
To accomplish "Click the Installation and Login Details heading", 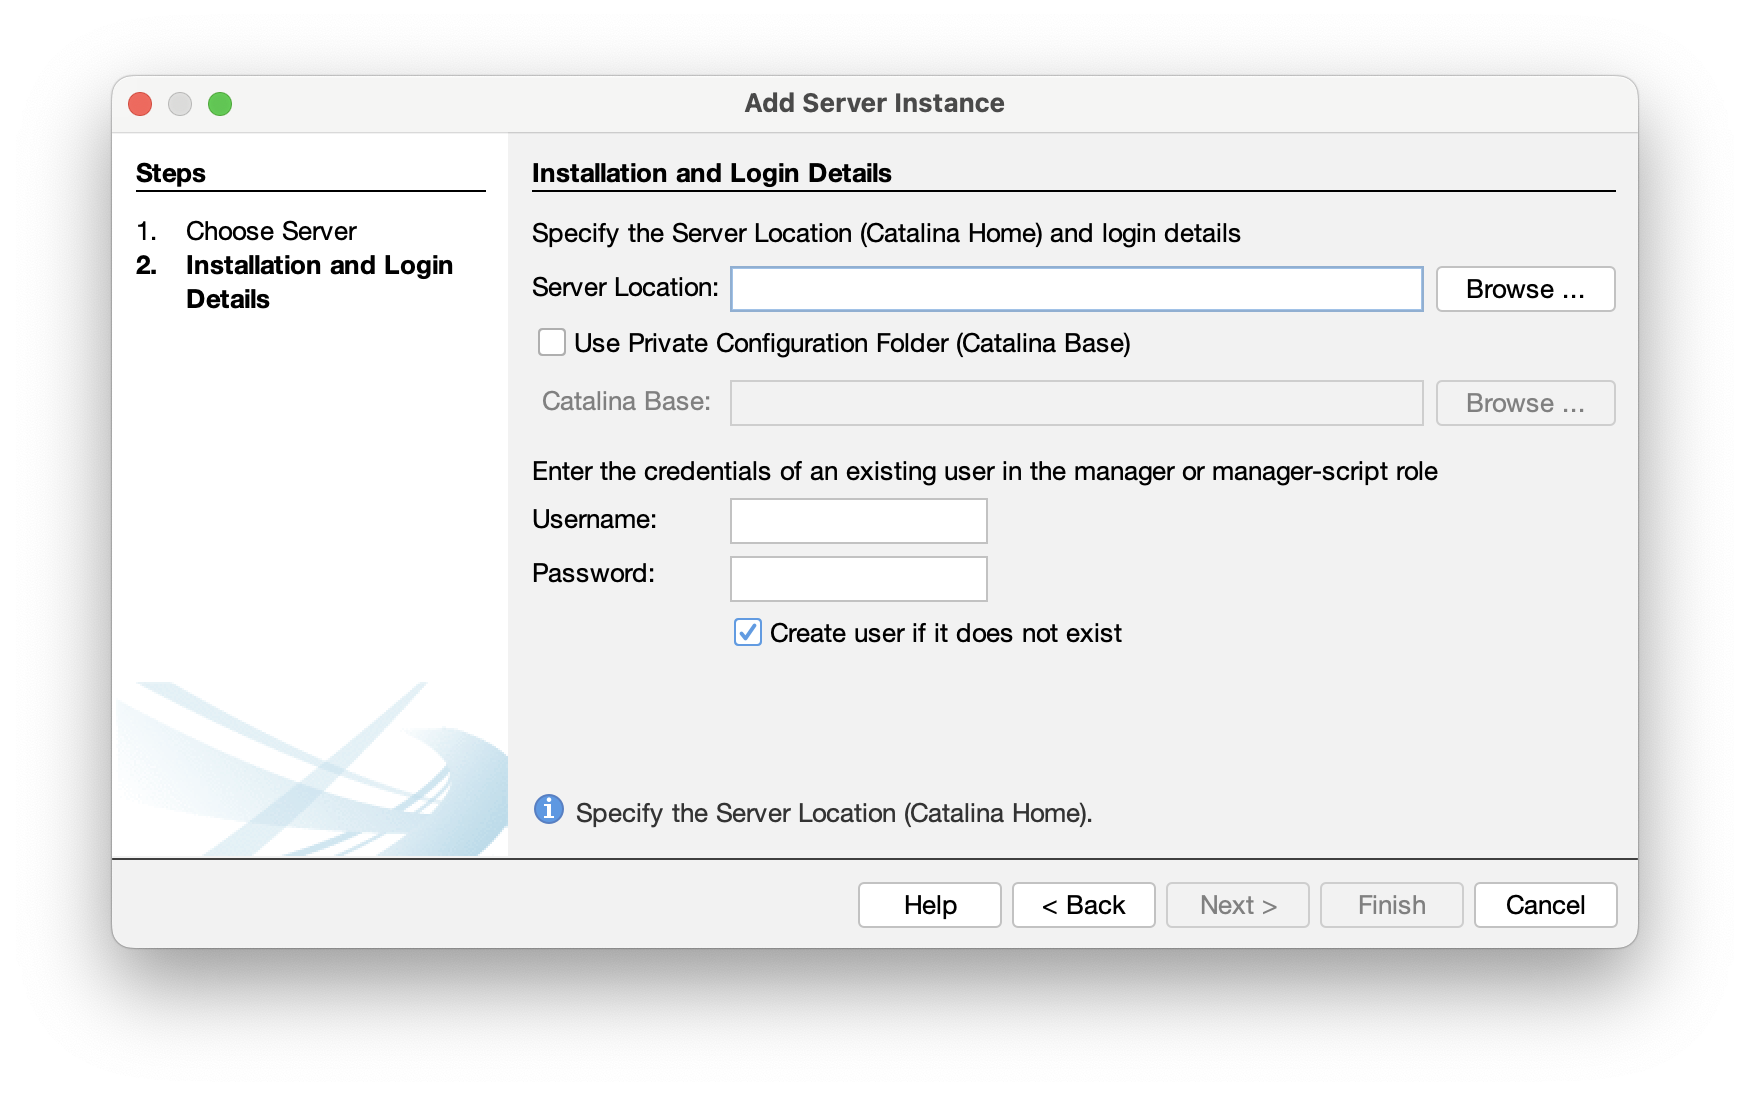I will point(712,172).
